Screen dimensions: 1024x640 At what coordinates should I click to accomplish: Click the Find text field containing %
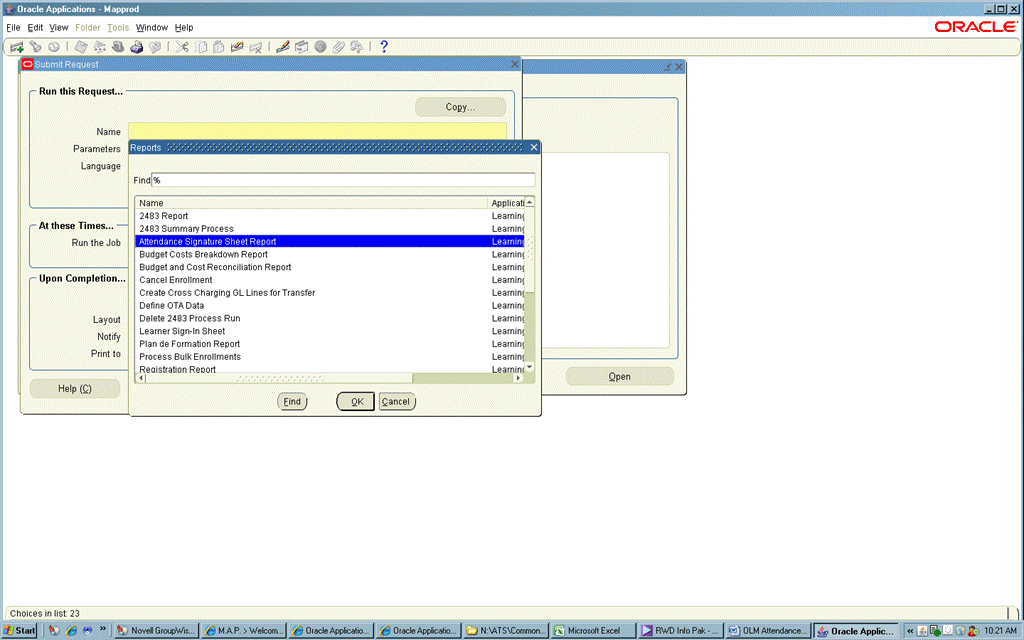342,180
